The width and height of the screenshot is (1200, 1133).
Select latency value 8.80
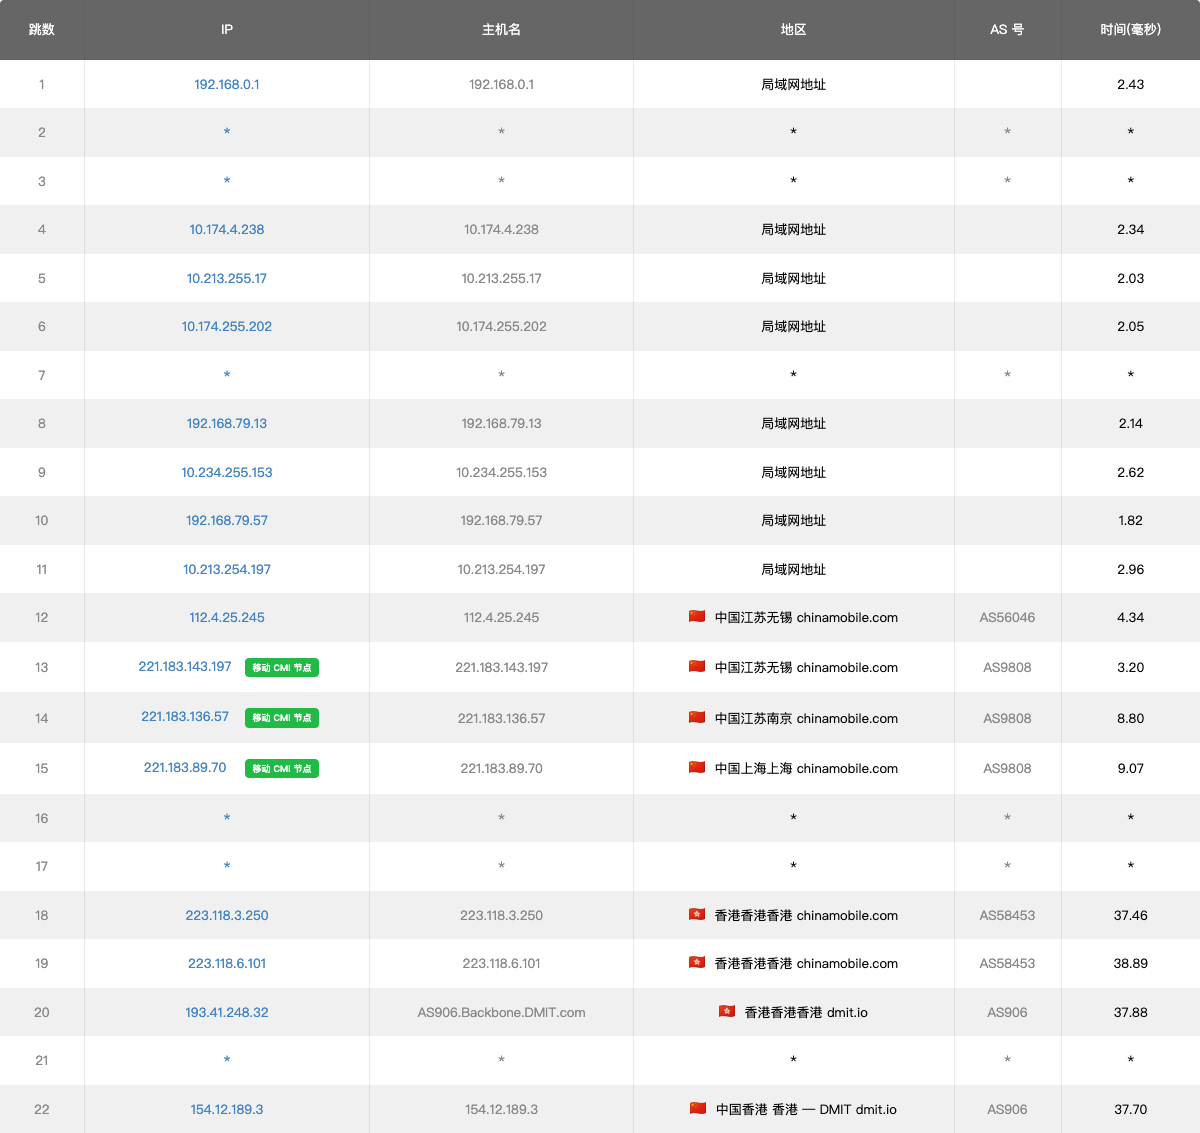click(x=1131, y=718)
